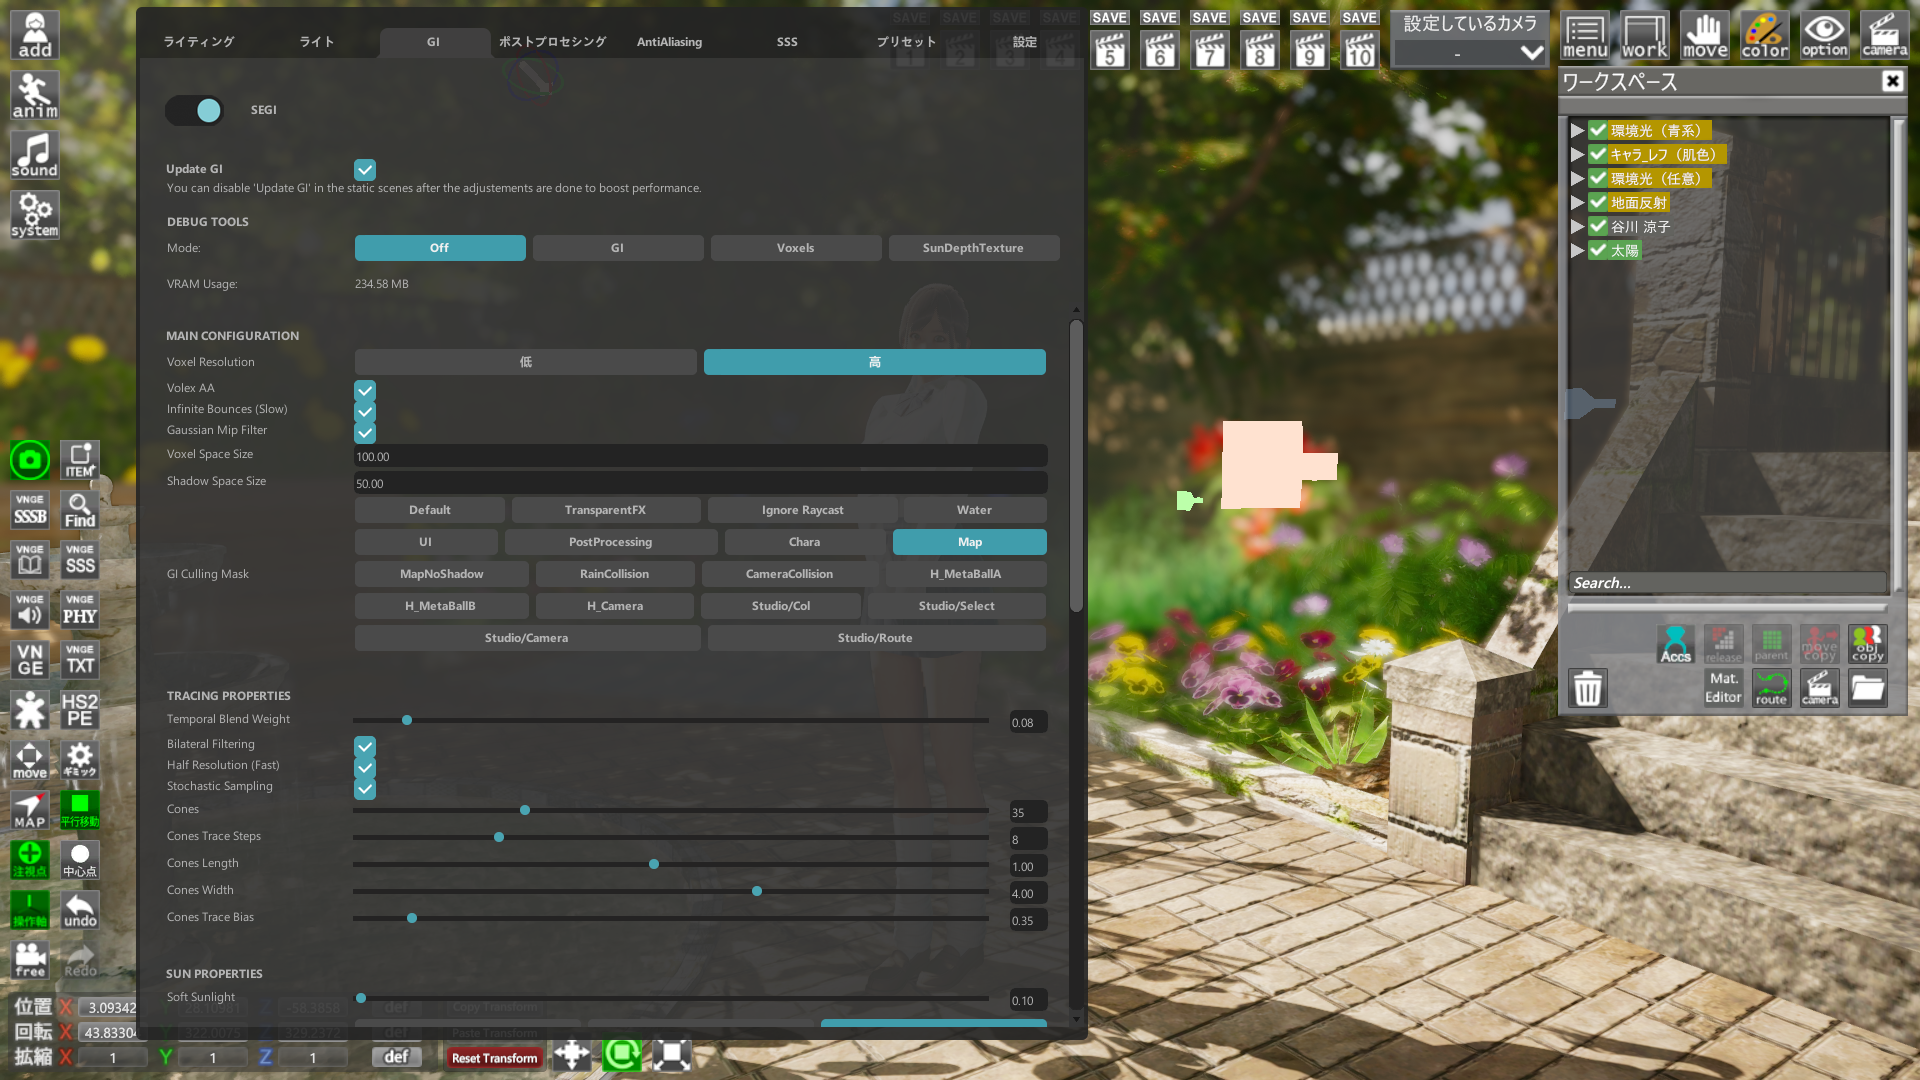The height and width of the screenshot is (1080, 1920).
Task: Switch to the SSS tab
Action: pyautogui.click(x=787, y=42)
